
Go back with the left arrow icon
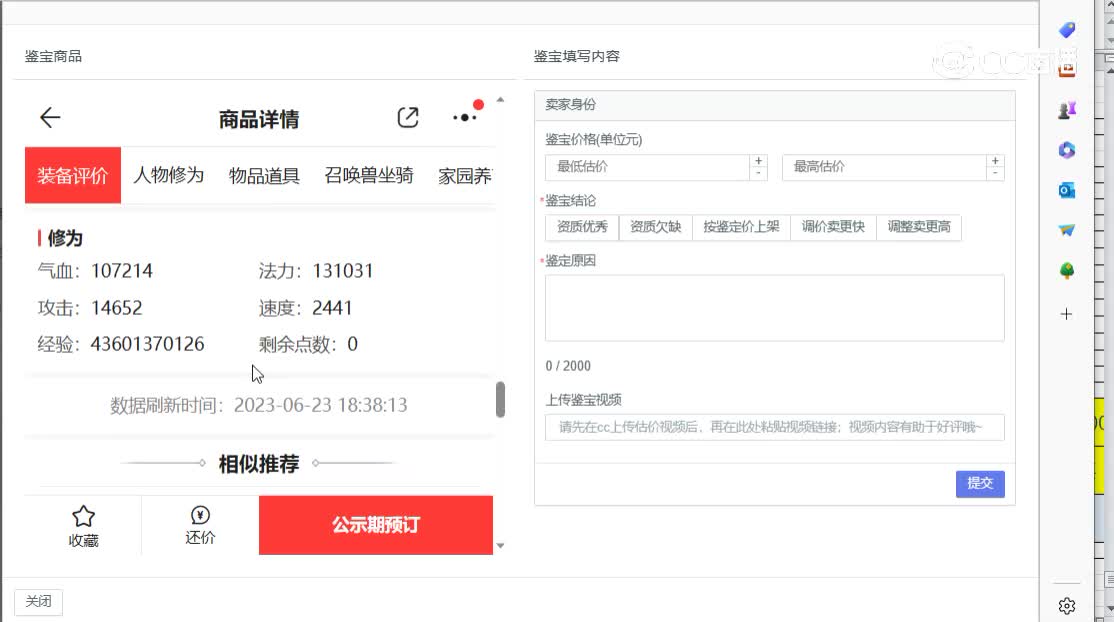point(50,117)
